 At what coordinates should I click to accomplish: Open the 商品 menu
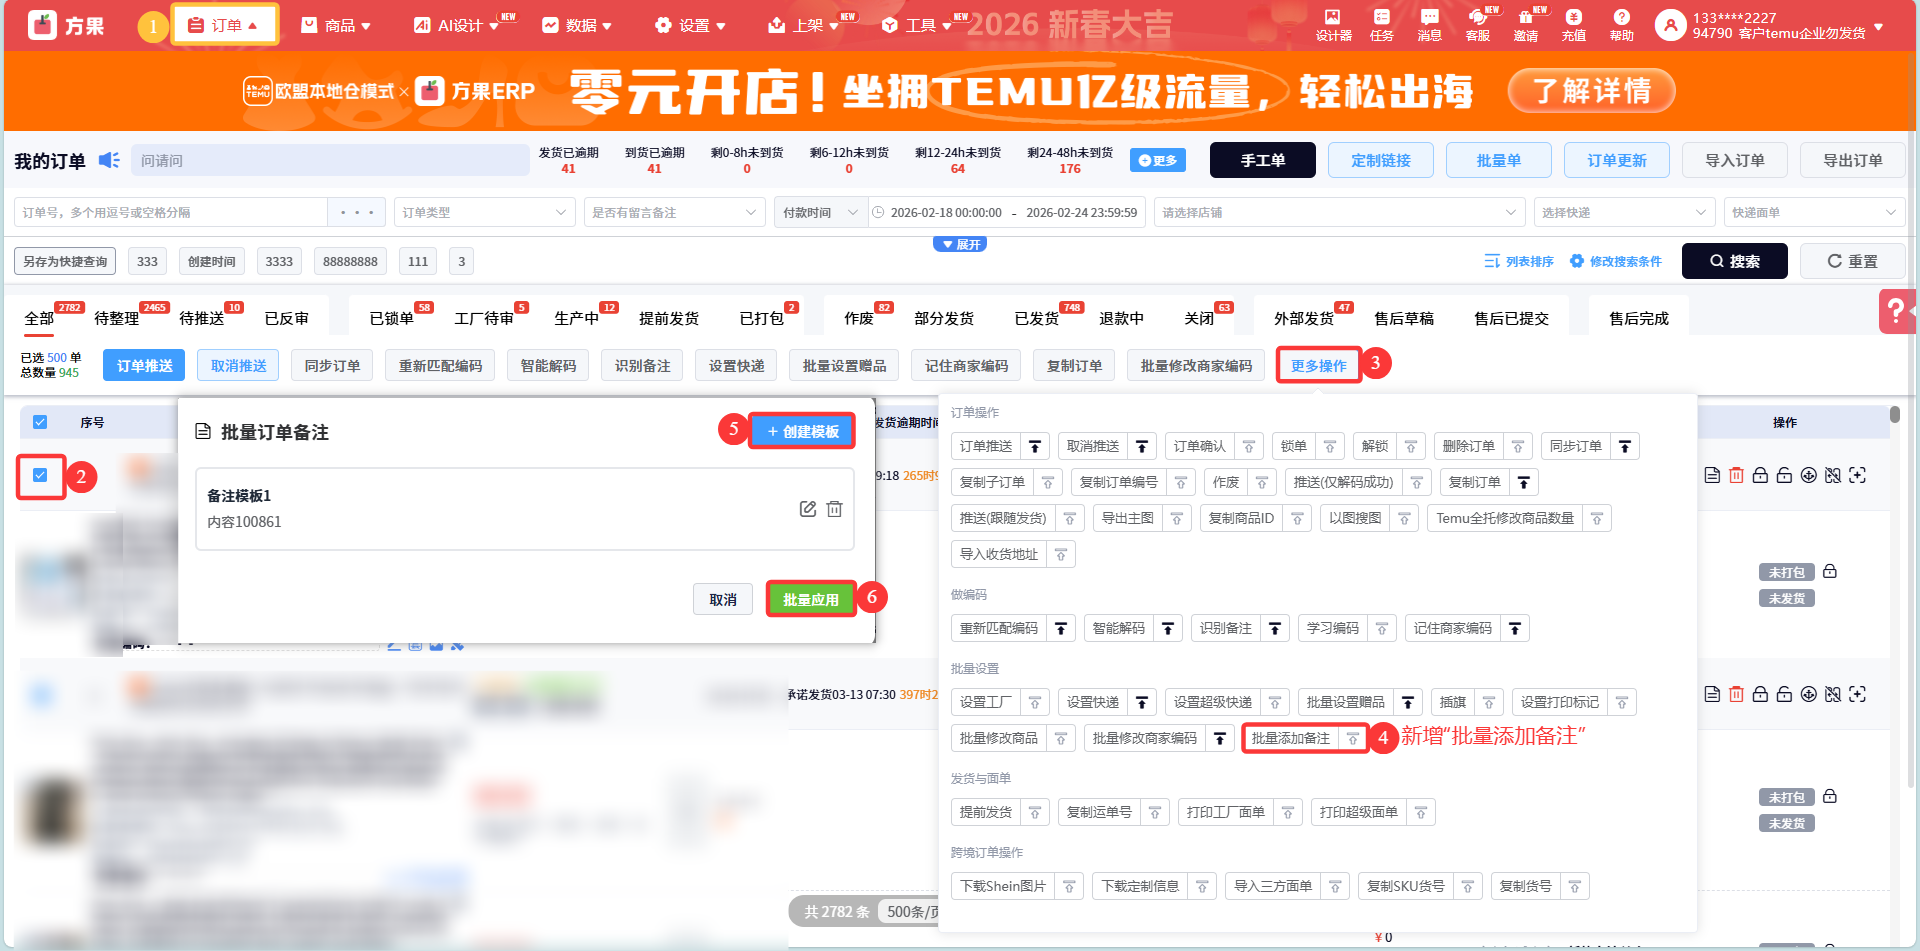[336, 25]
